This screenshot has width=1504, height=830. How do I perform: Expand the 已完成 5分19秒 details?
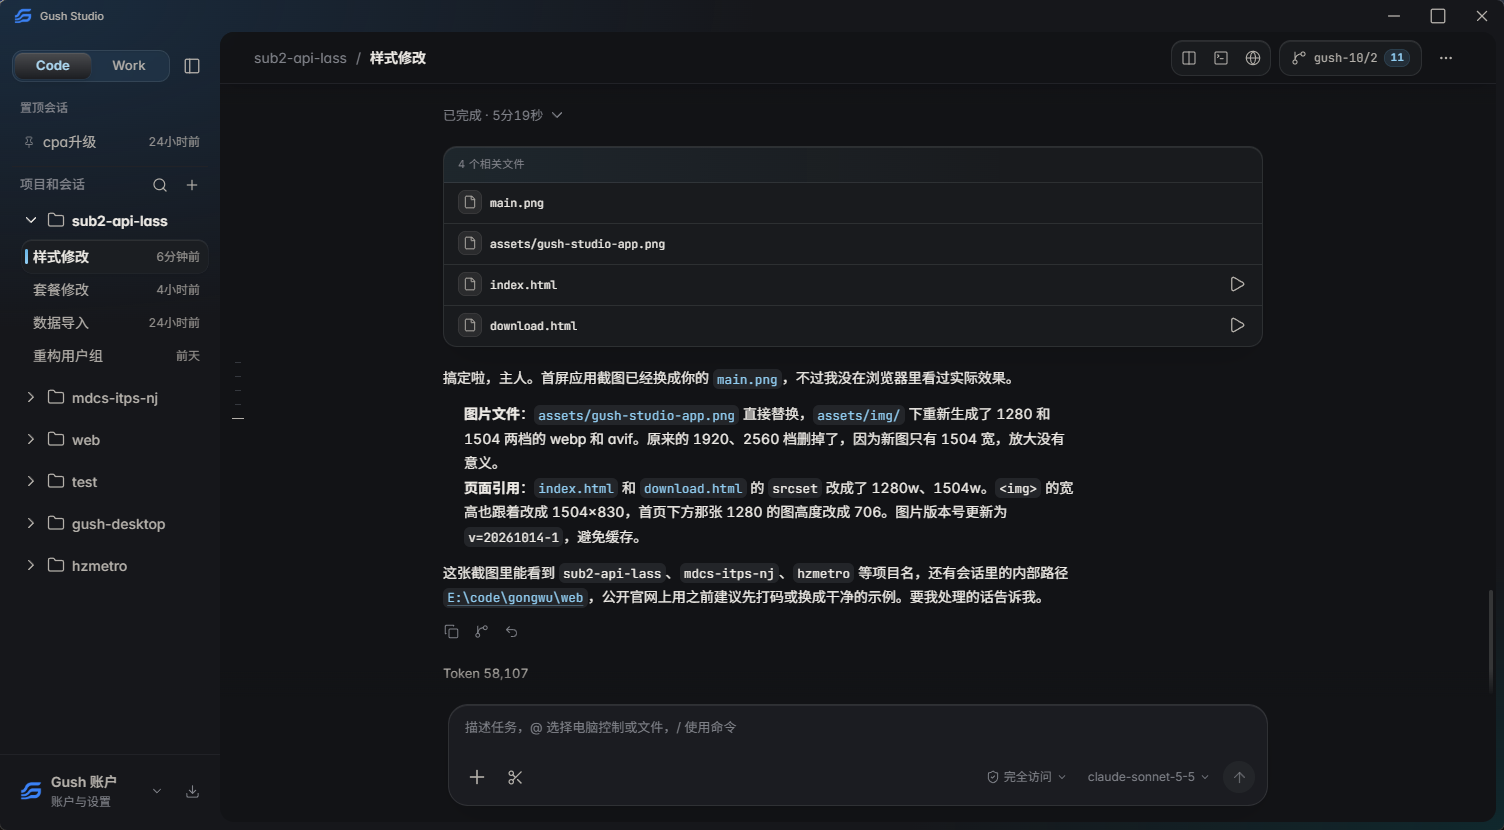point(503,116)
